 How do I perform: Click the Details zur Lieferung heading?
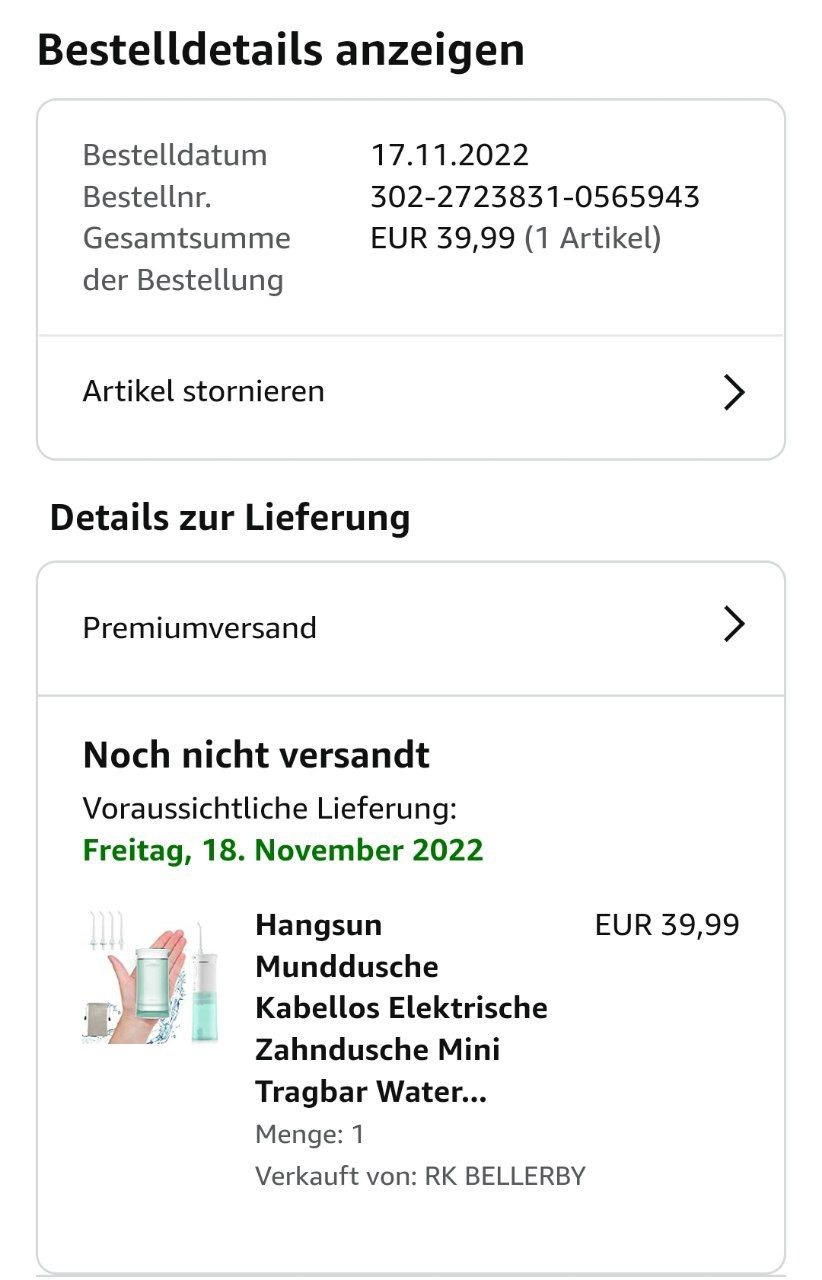point(230,518)
